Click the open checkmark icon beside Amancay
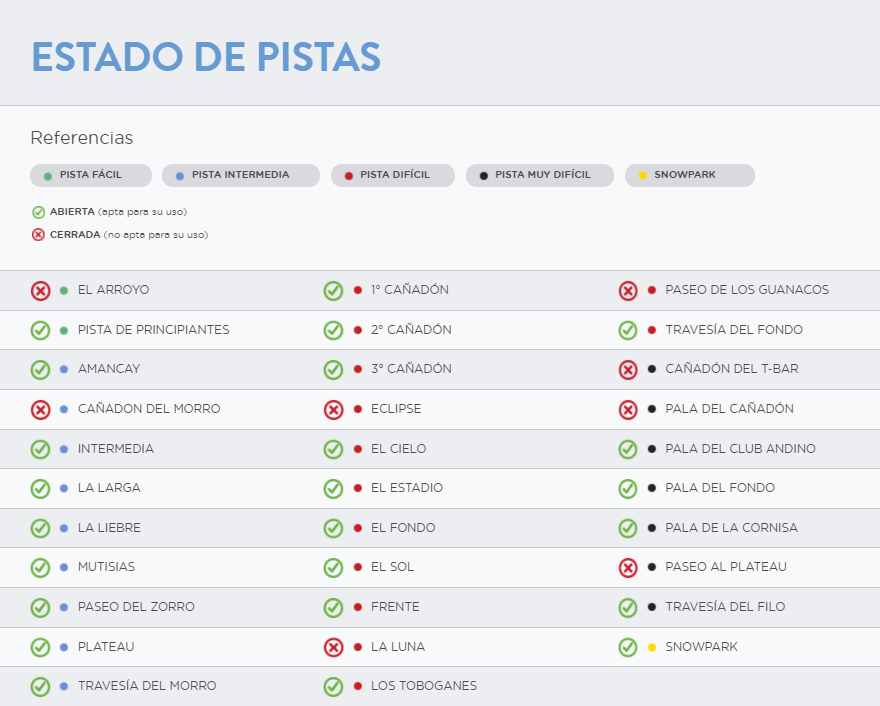This screenshot has width=880, height=706. click(x=40, y=370)
